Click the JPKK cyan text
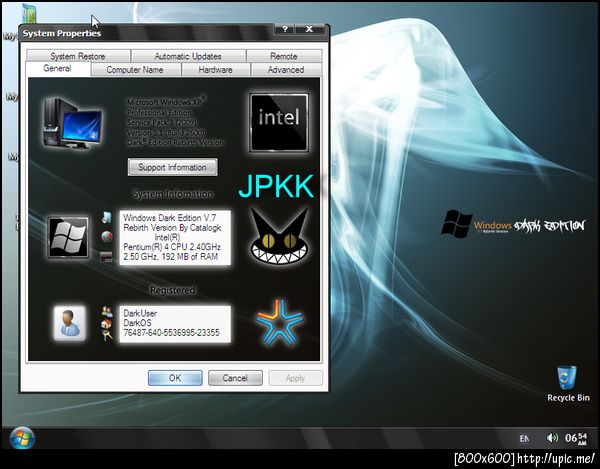Viewport: 600px width, 469px height. [x=276, y=186]
